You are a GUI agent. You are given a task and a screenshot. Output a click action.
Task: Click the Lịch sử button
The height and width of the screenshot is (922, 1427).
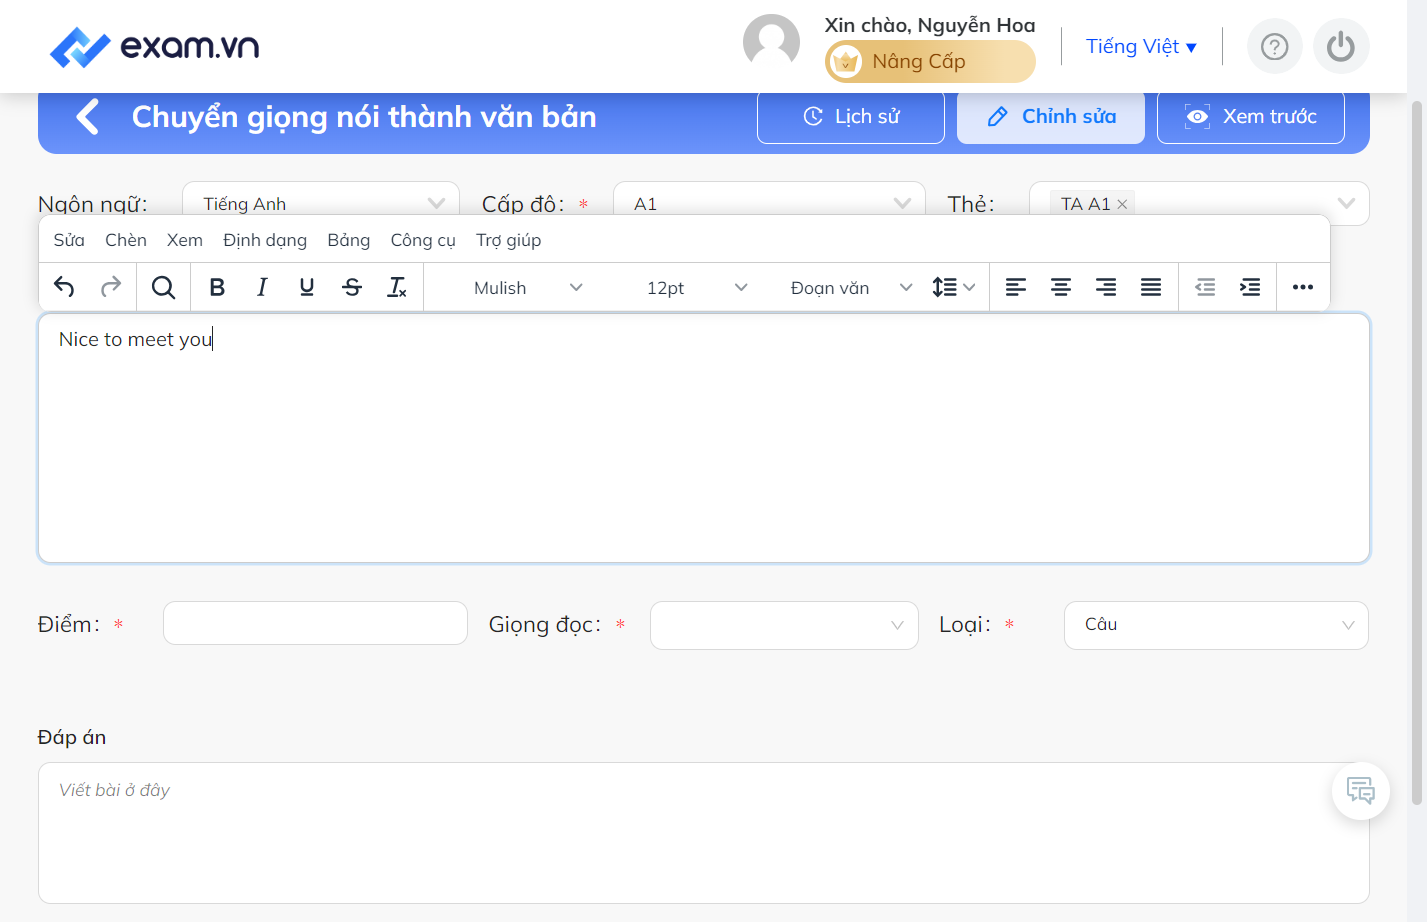point(851,117)
